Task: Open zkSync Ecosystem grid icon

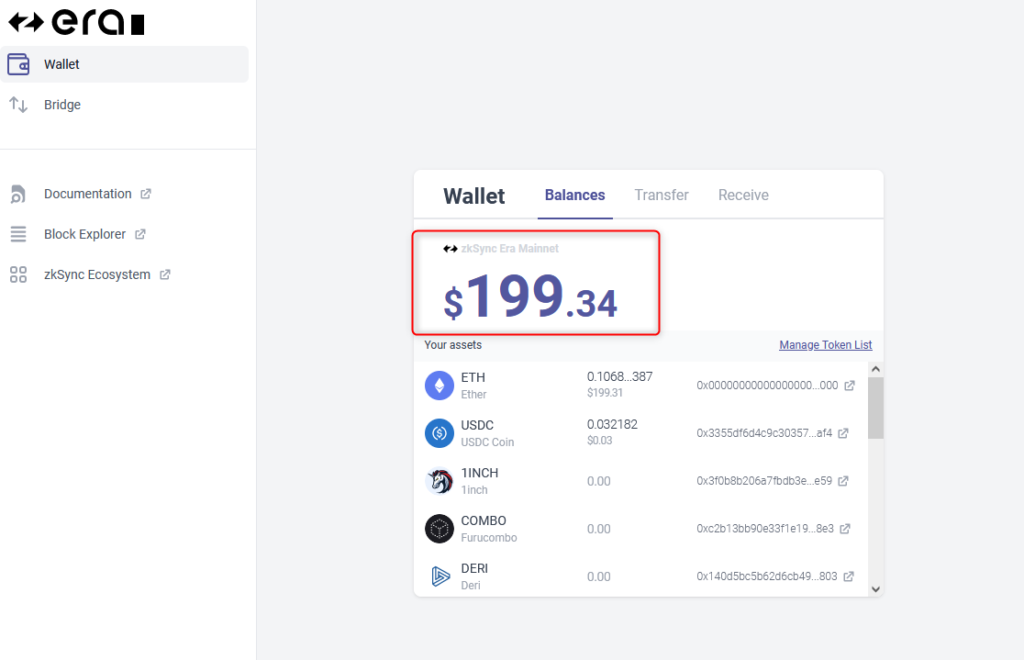Action: click(x=18, y=274)
